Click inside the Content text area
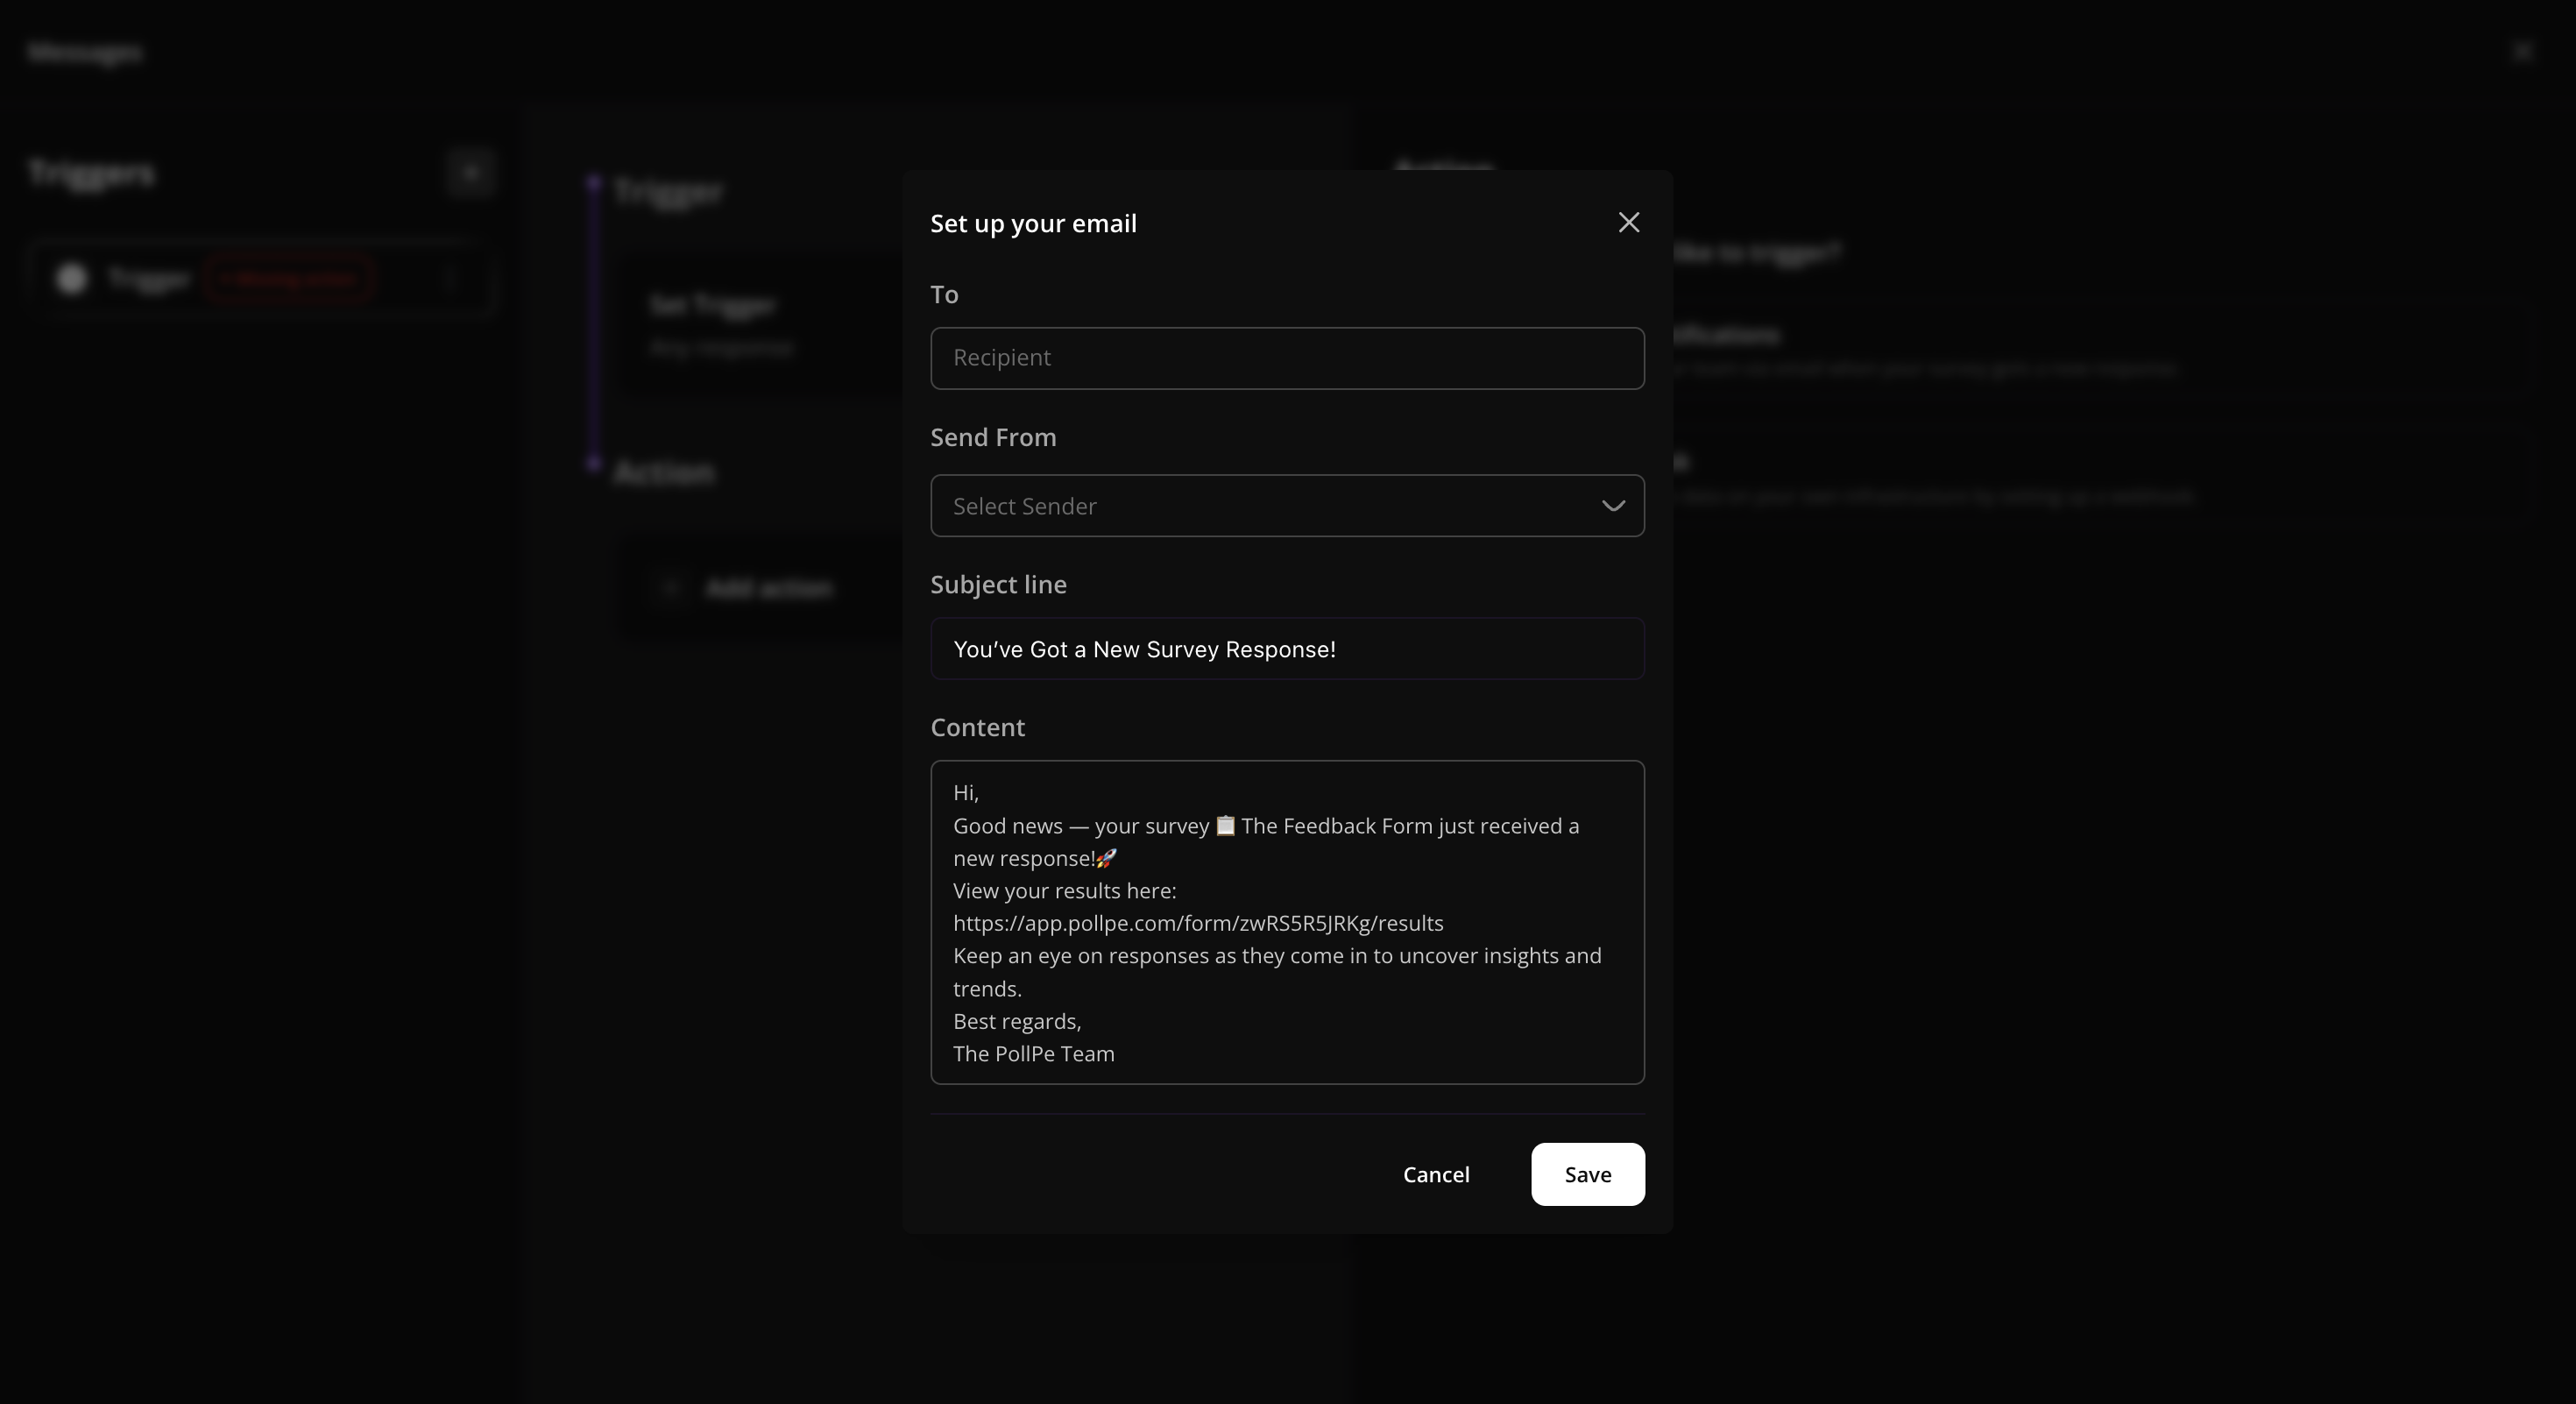 pyautogui.click(x=1287, y=922)
